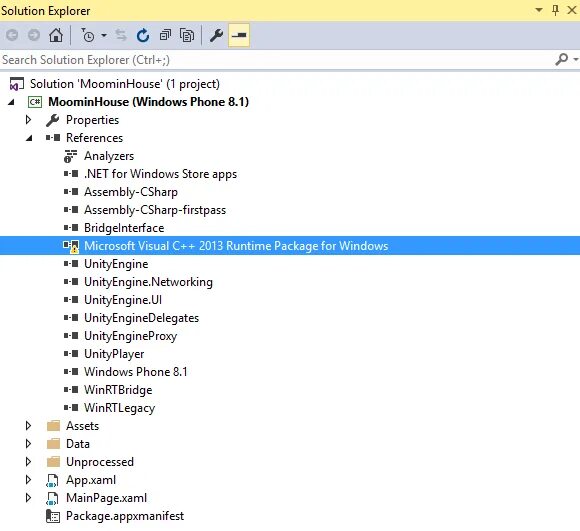Click the Assets folder icon
This screenshot has height=531, width=580.
click(x=53, y=426)
